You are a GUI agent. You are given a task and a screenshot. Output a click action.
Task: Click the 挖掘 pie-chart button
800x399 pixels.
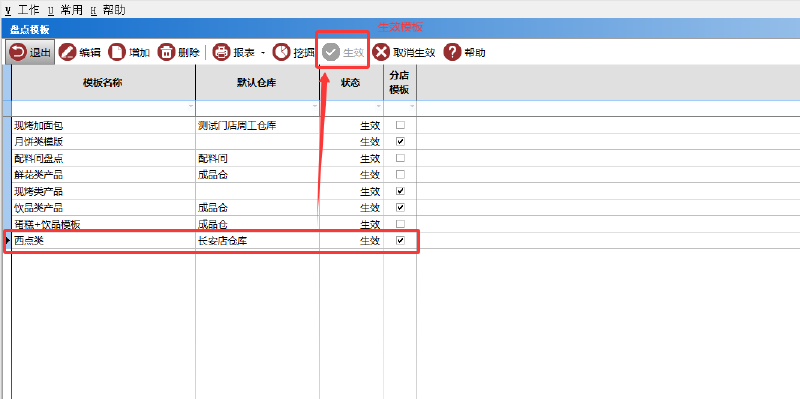(x=293, y=52)
